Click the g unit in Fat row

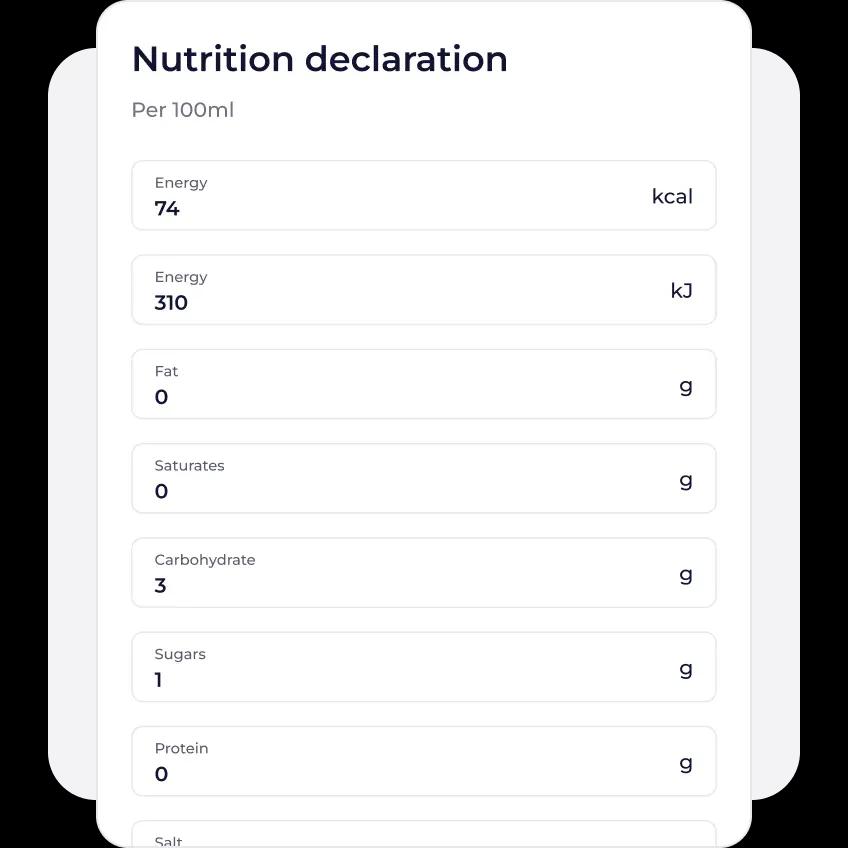pos(686,387)
